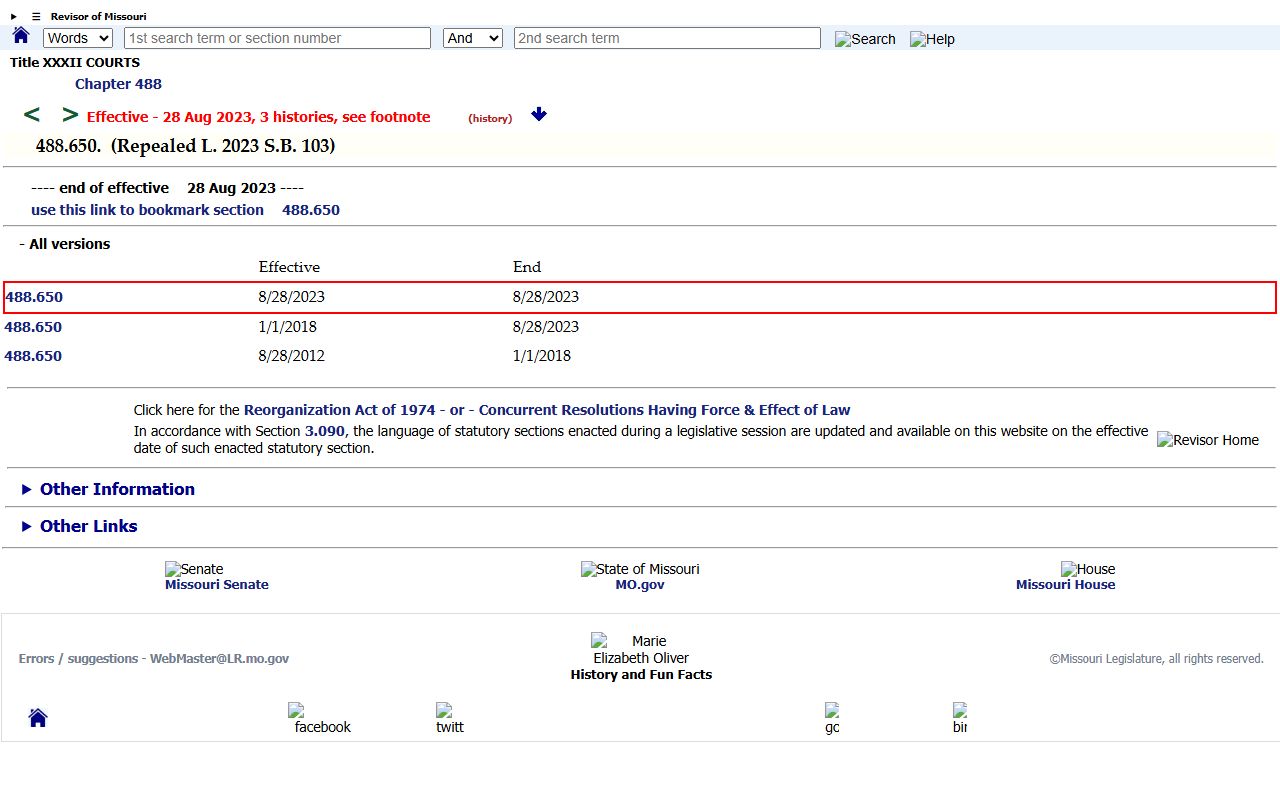
Task: Open the And operator dropdown
Action: [x=473, y=38]
